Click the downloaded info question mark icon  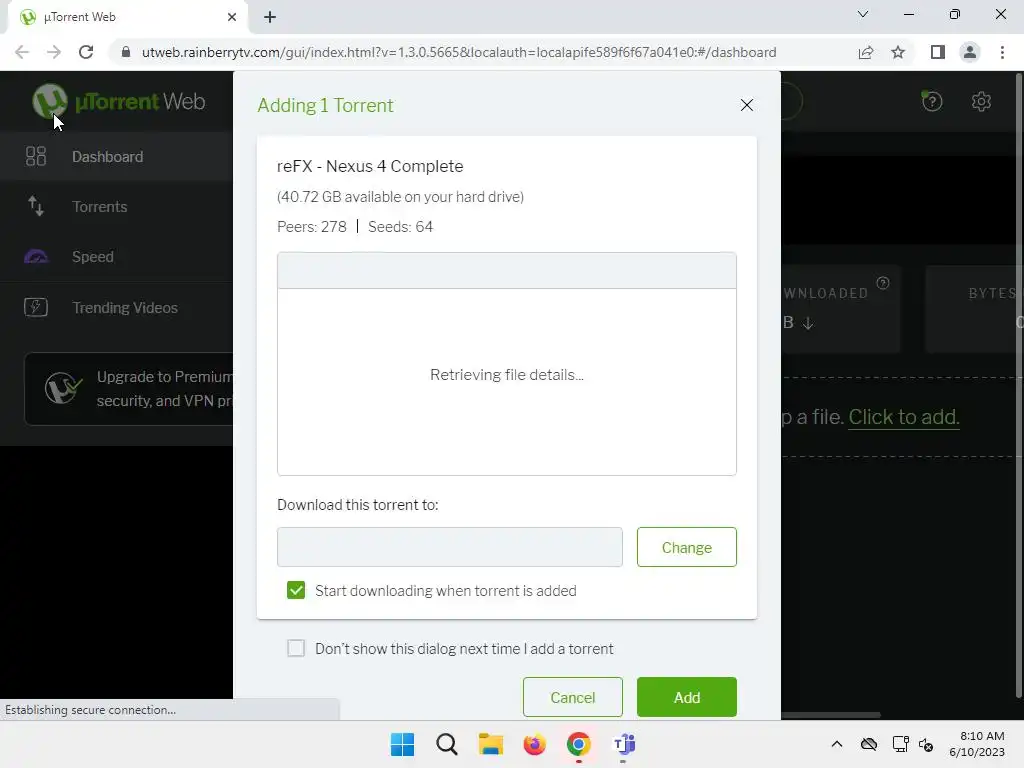pos(883,283)
